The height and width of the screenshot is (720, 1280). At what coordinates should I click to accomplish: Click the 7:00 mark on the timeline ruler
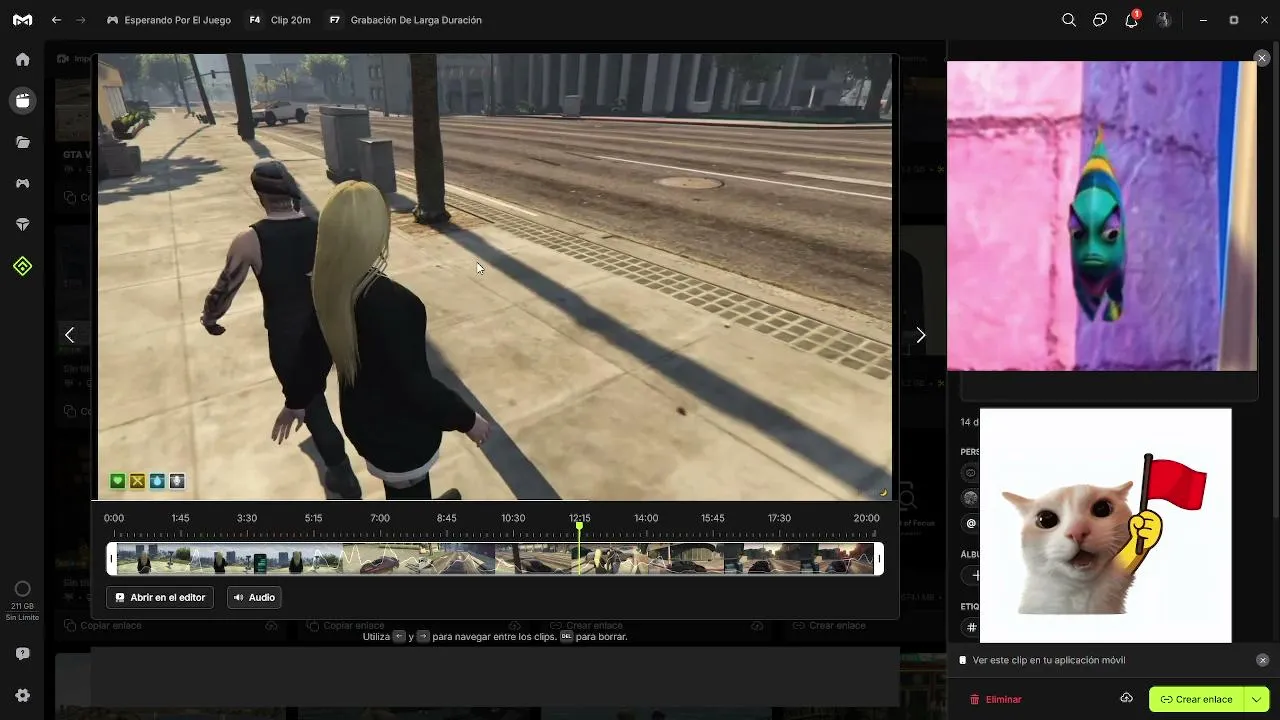(380, 518)
